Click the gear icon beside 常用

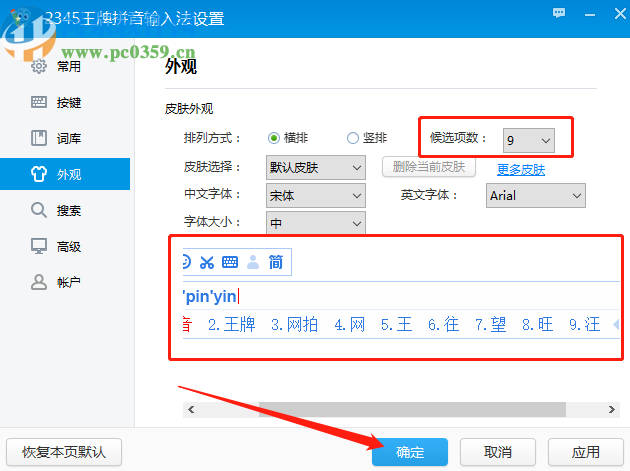tap(39, 66)
